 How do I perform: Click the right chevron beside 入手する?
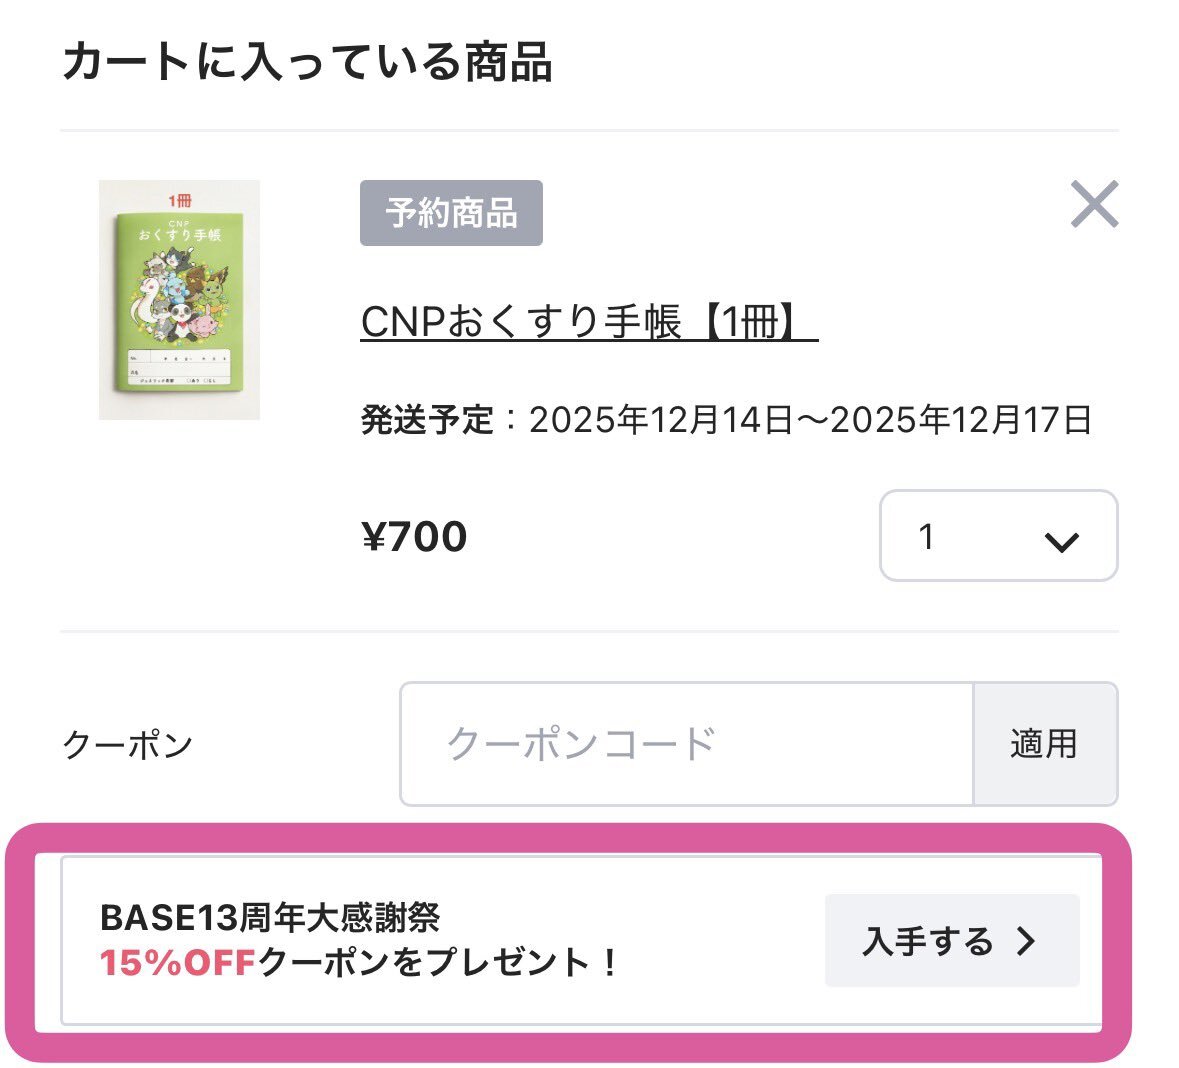coord(1026,941)
